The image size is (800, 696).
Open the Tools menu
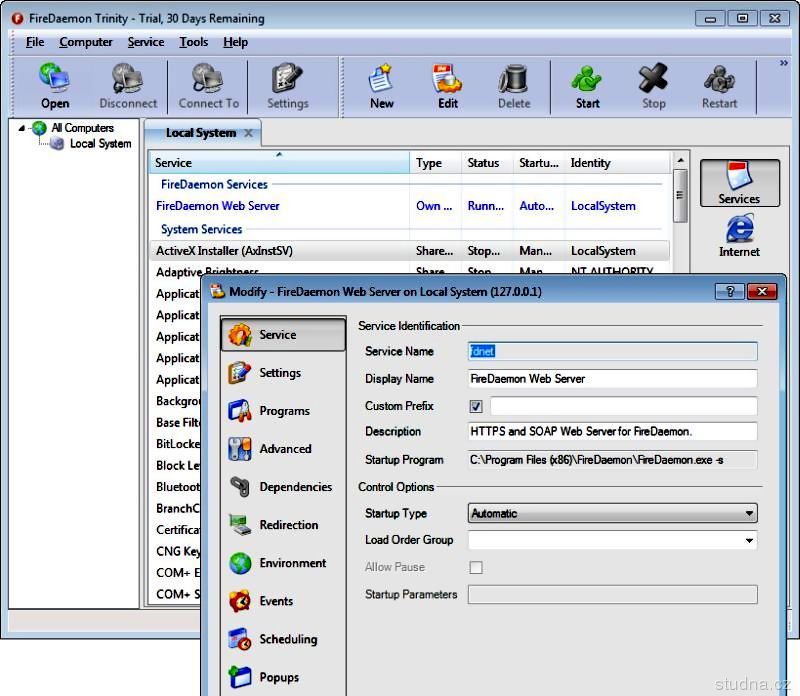pyautogui.click(x=193, y=42)
